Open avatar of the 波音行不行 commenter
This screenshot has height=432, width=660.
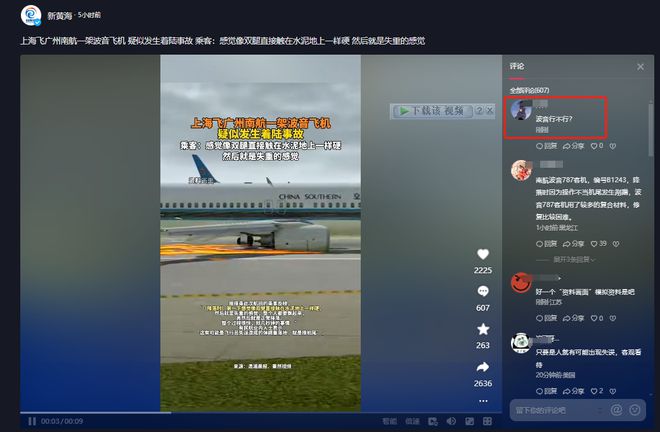pyautogui.click(x=521, y=109)
